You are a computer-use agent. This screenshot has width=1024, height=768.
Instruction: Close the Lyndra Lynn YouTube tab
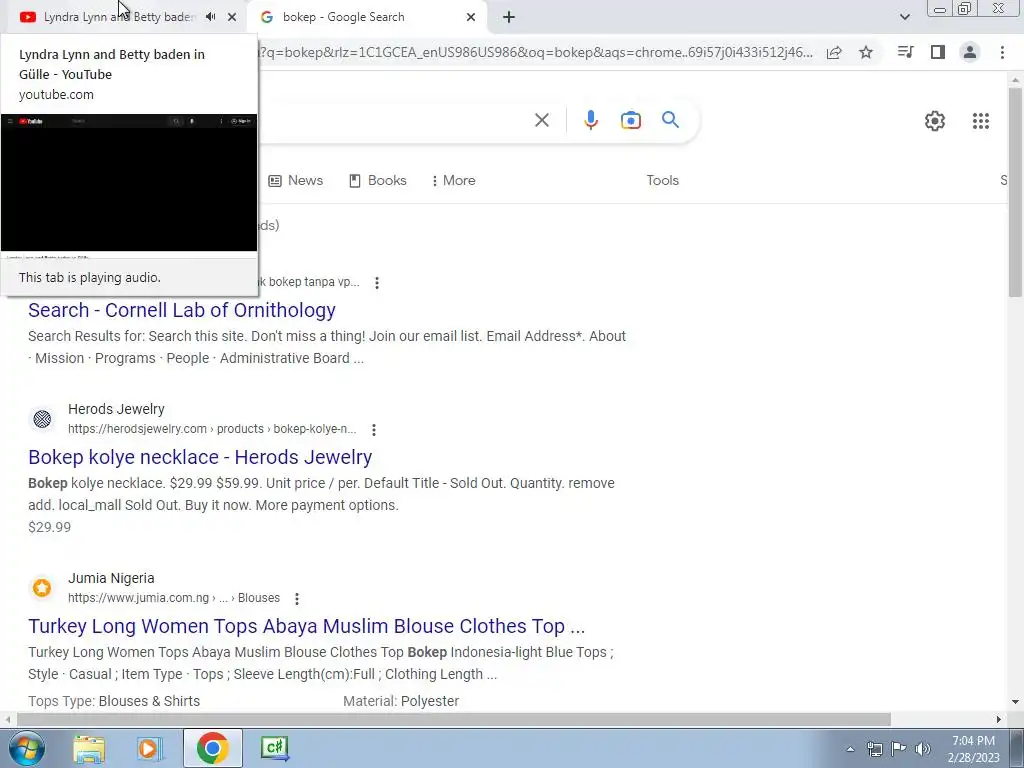point(232,17)
